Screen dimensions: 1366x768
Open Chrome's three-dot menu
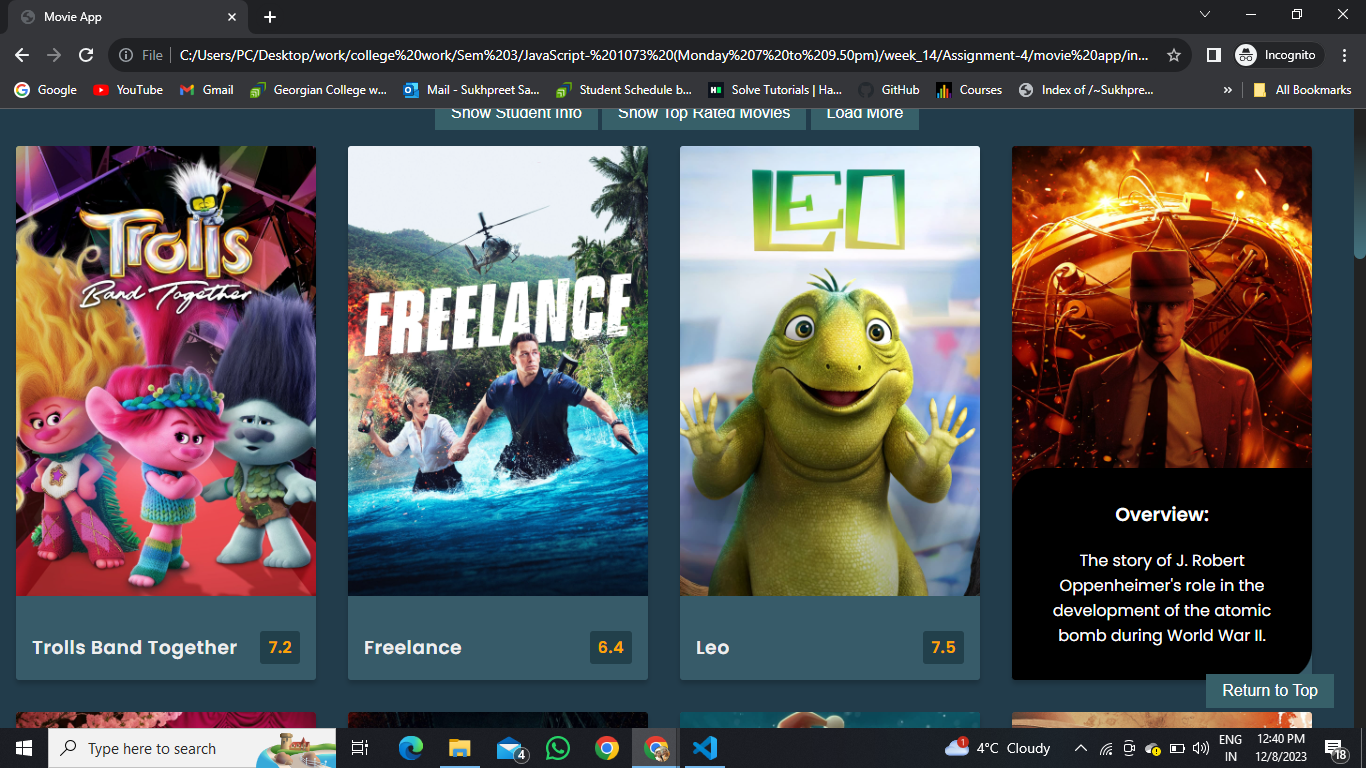pos(1345,55)
